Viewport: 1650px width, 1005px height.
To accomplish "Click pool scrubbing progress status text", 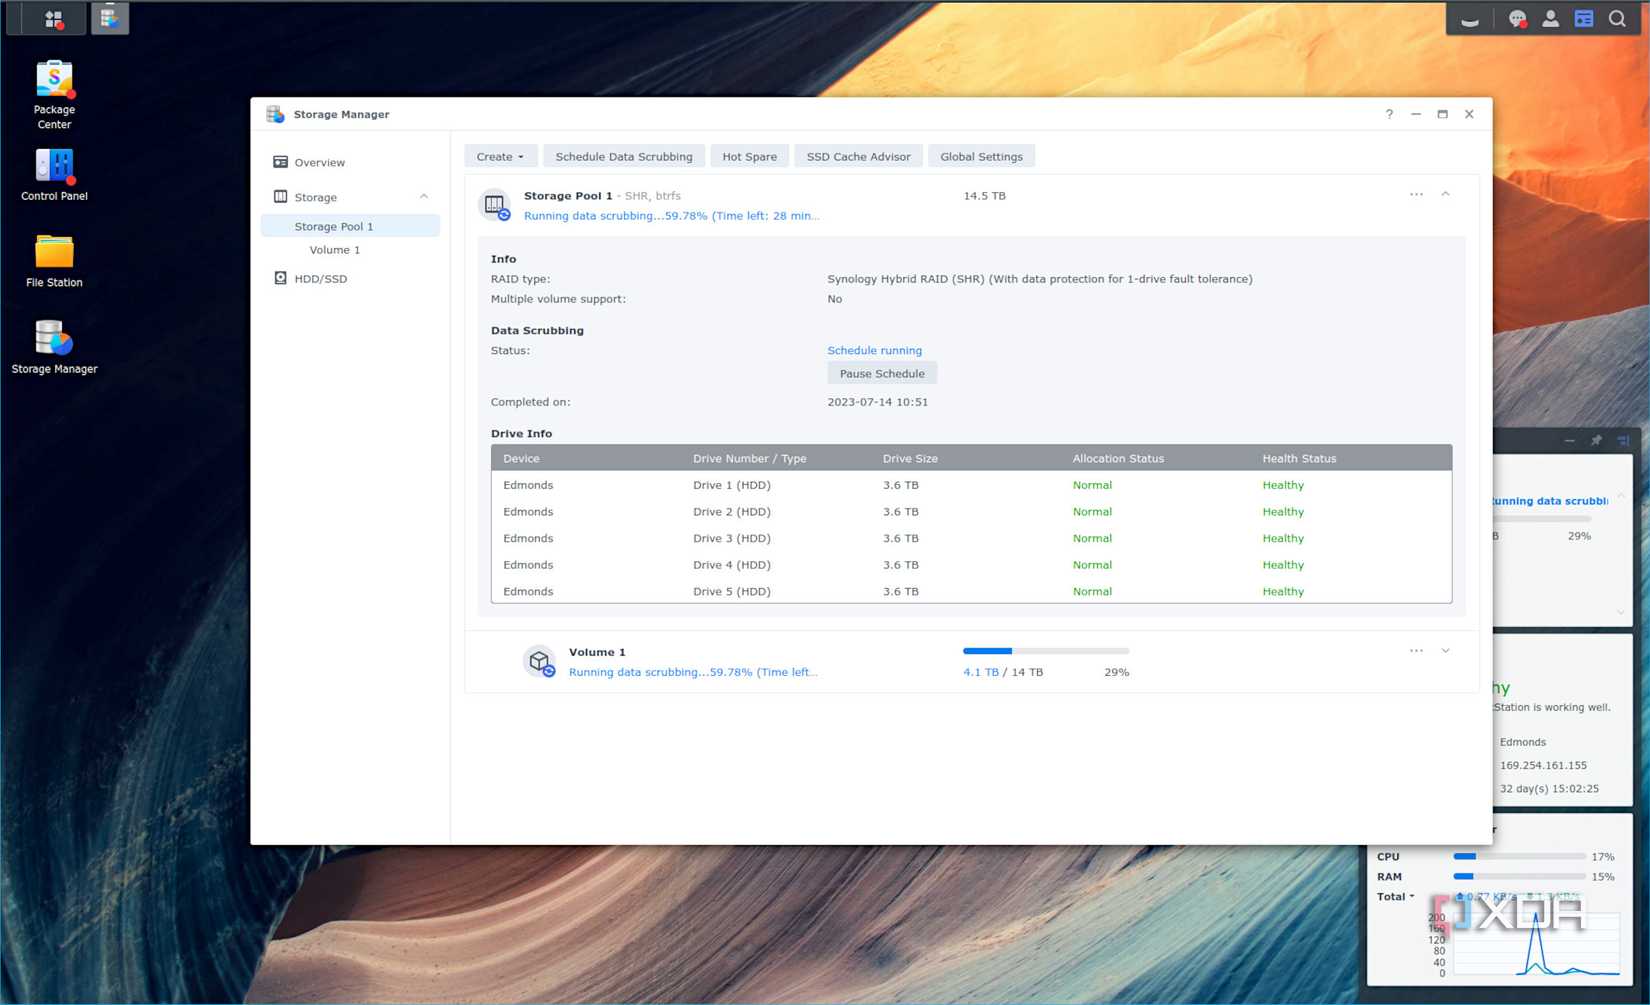I will click(671, 216).
